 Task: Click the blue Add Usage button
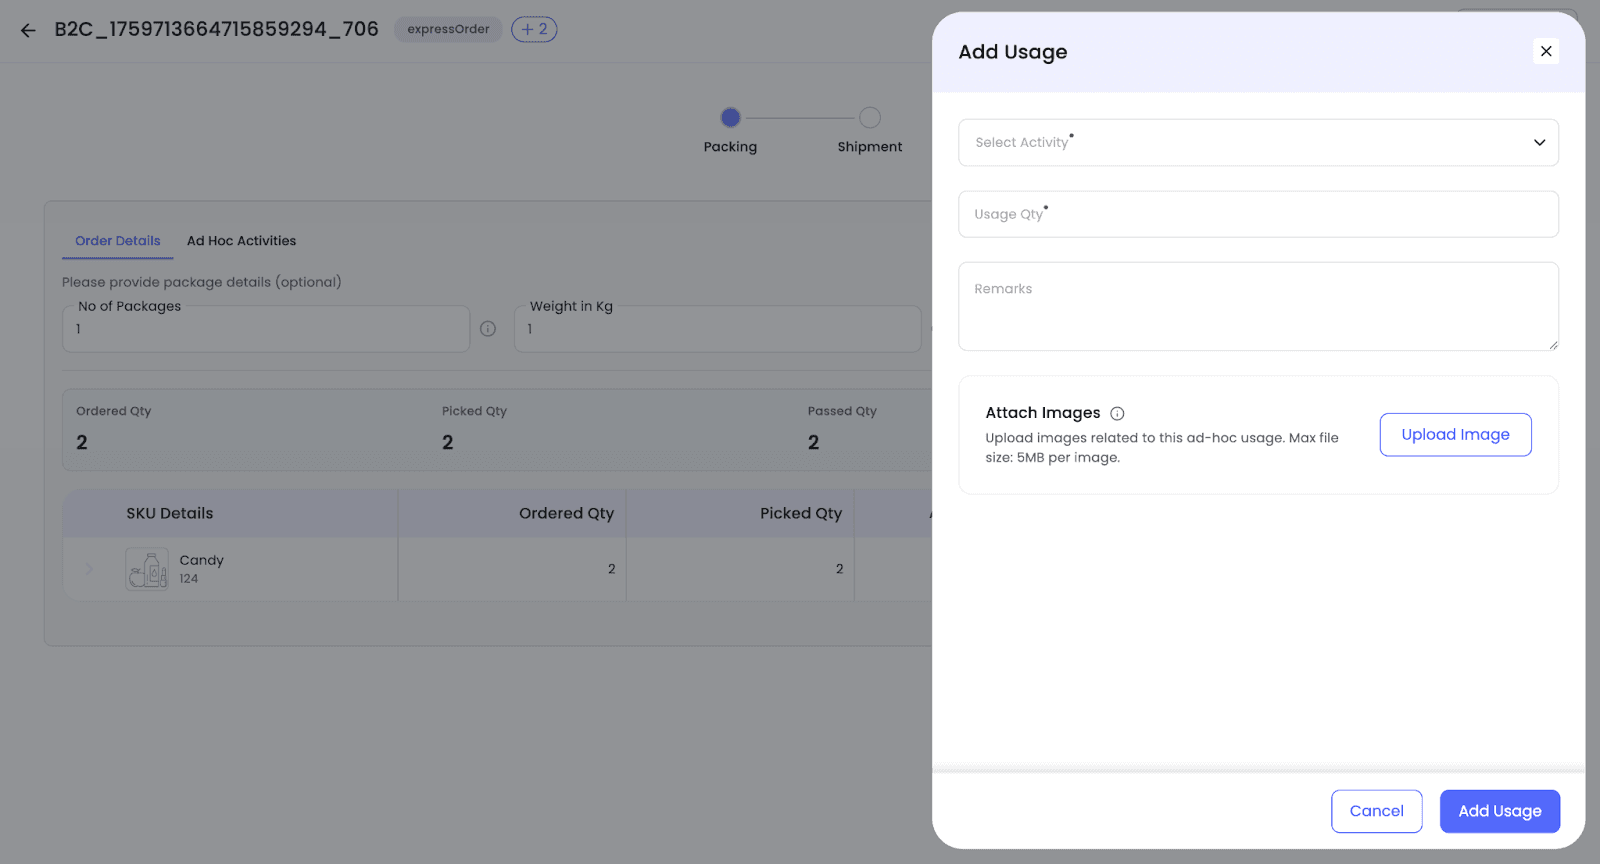pos(1499,811)
